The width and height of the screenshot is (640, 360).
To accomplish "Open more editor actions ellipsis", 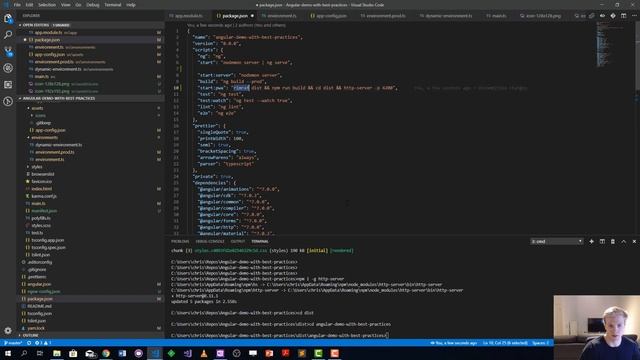I will click(634, 16).
